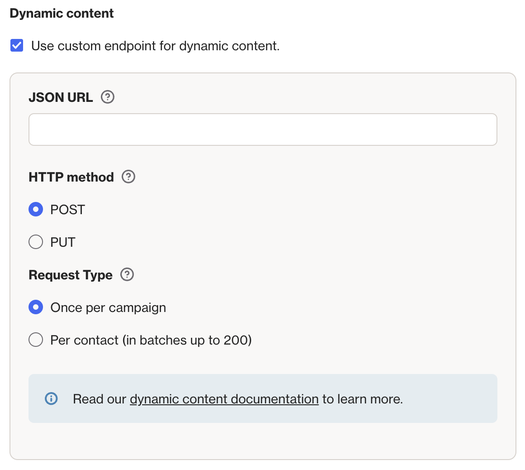Click inside the JSON URL text field
Screen dimensions: 525x470
coord(263,130)
